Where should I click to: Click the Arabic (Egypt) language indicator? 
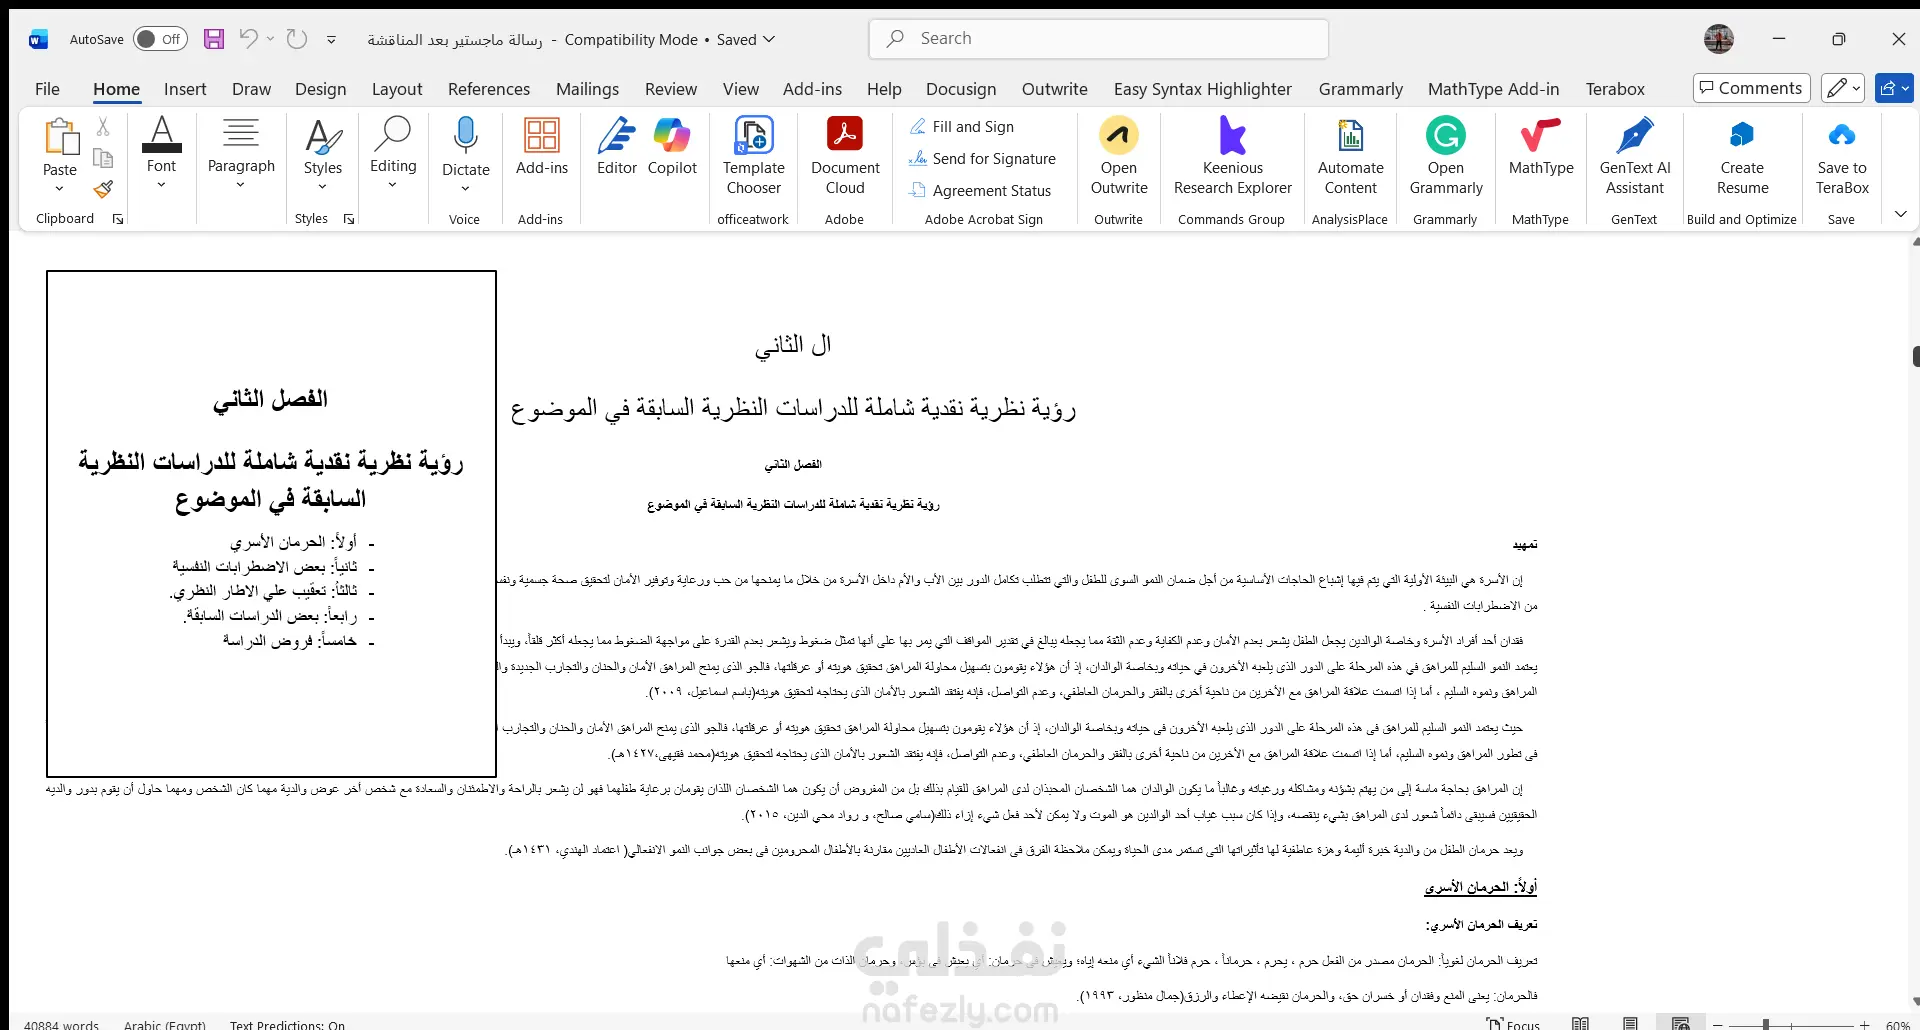(165, 1024)
